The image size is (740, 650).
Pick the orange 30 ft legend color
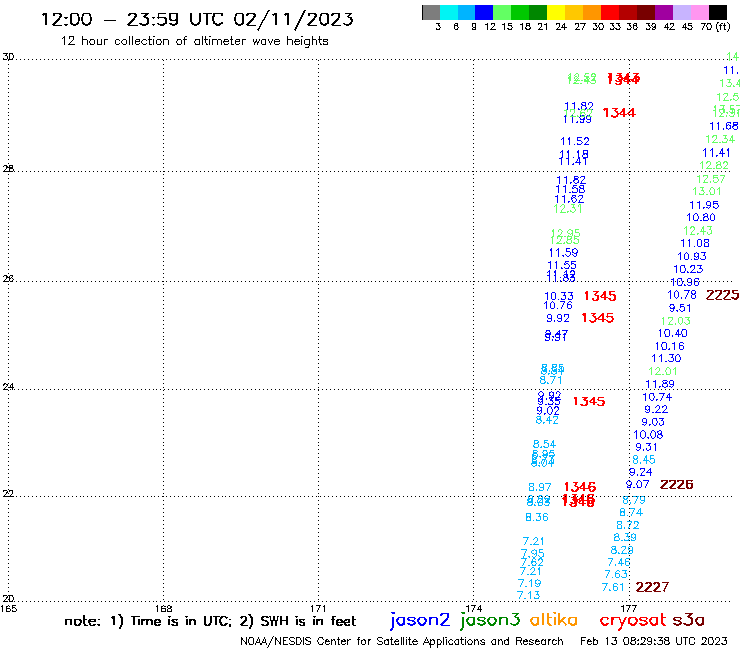[592, 12]
